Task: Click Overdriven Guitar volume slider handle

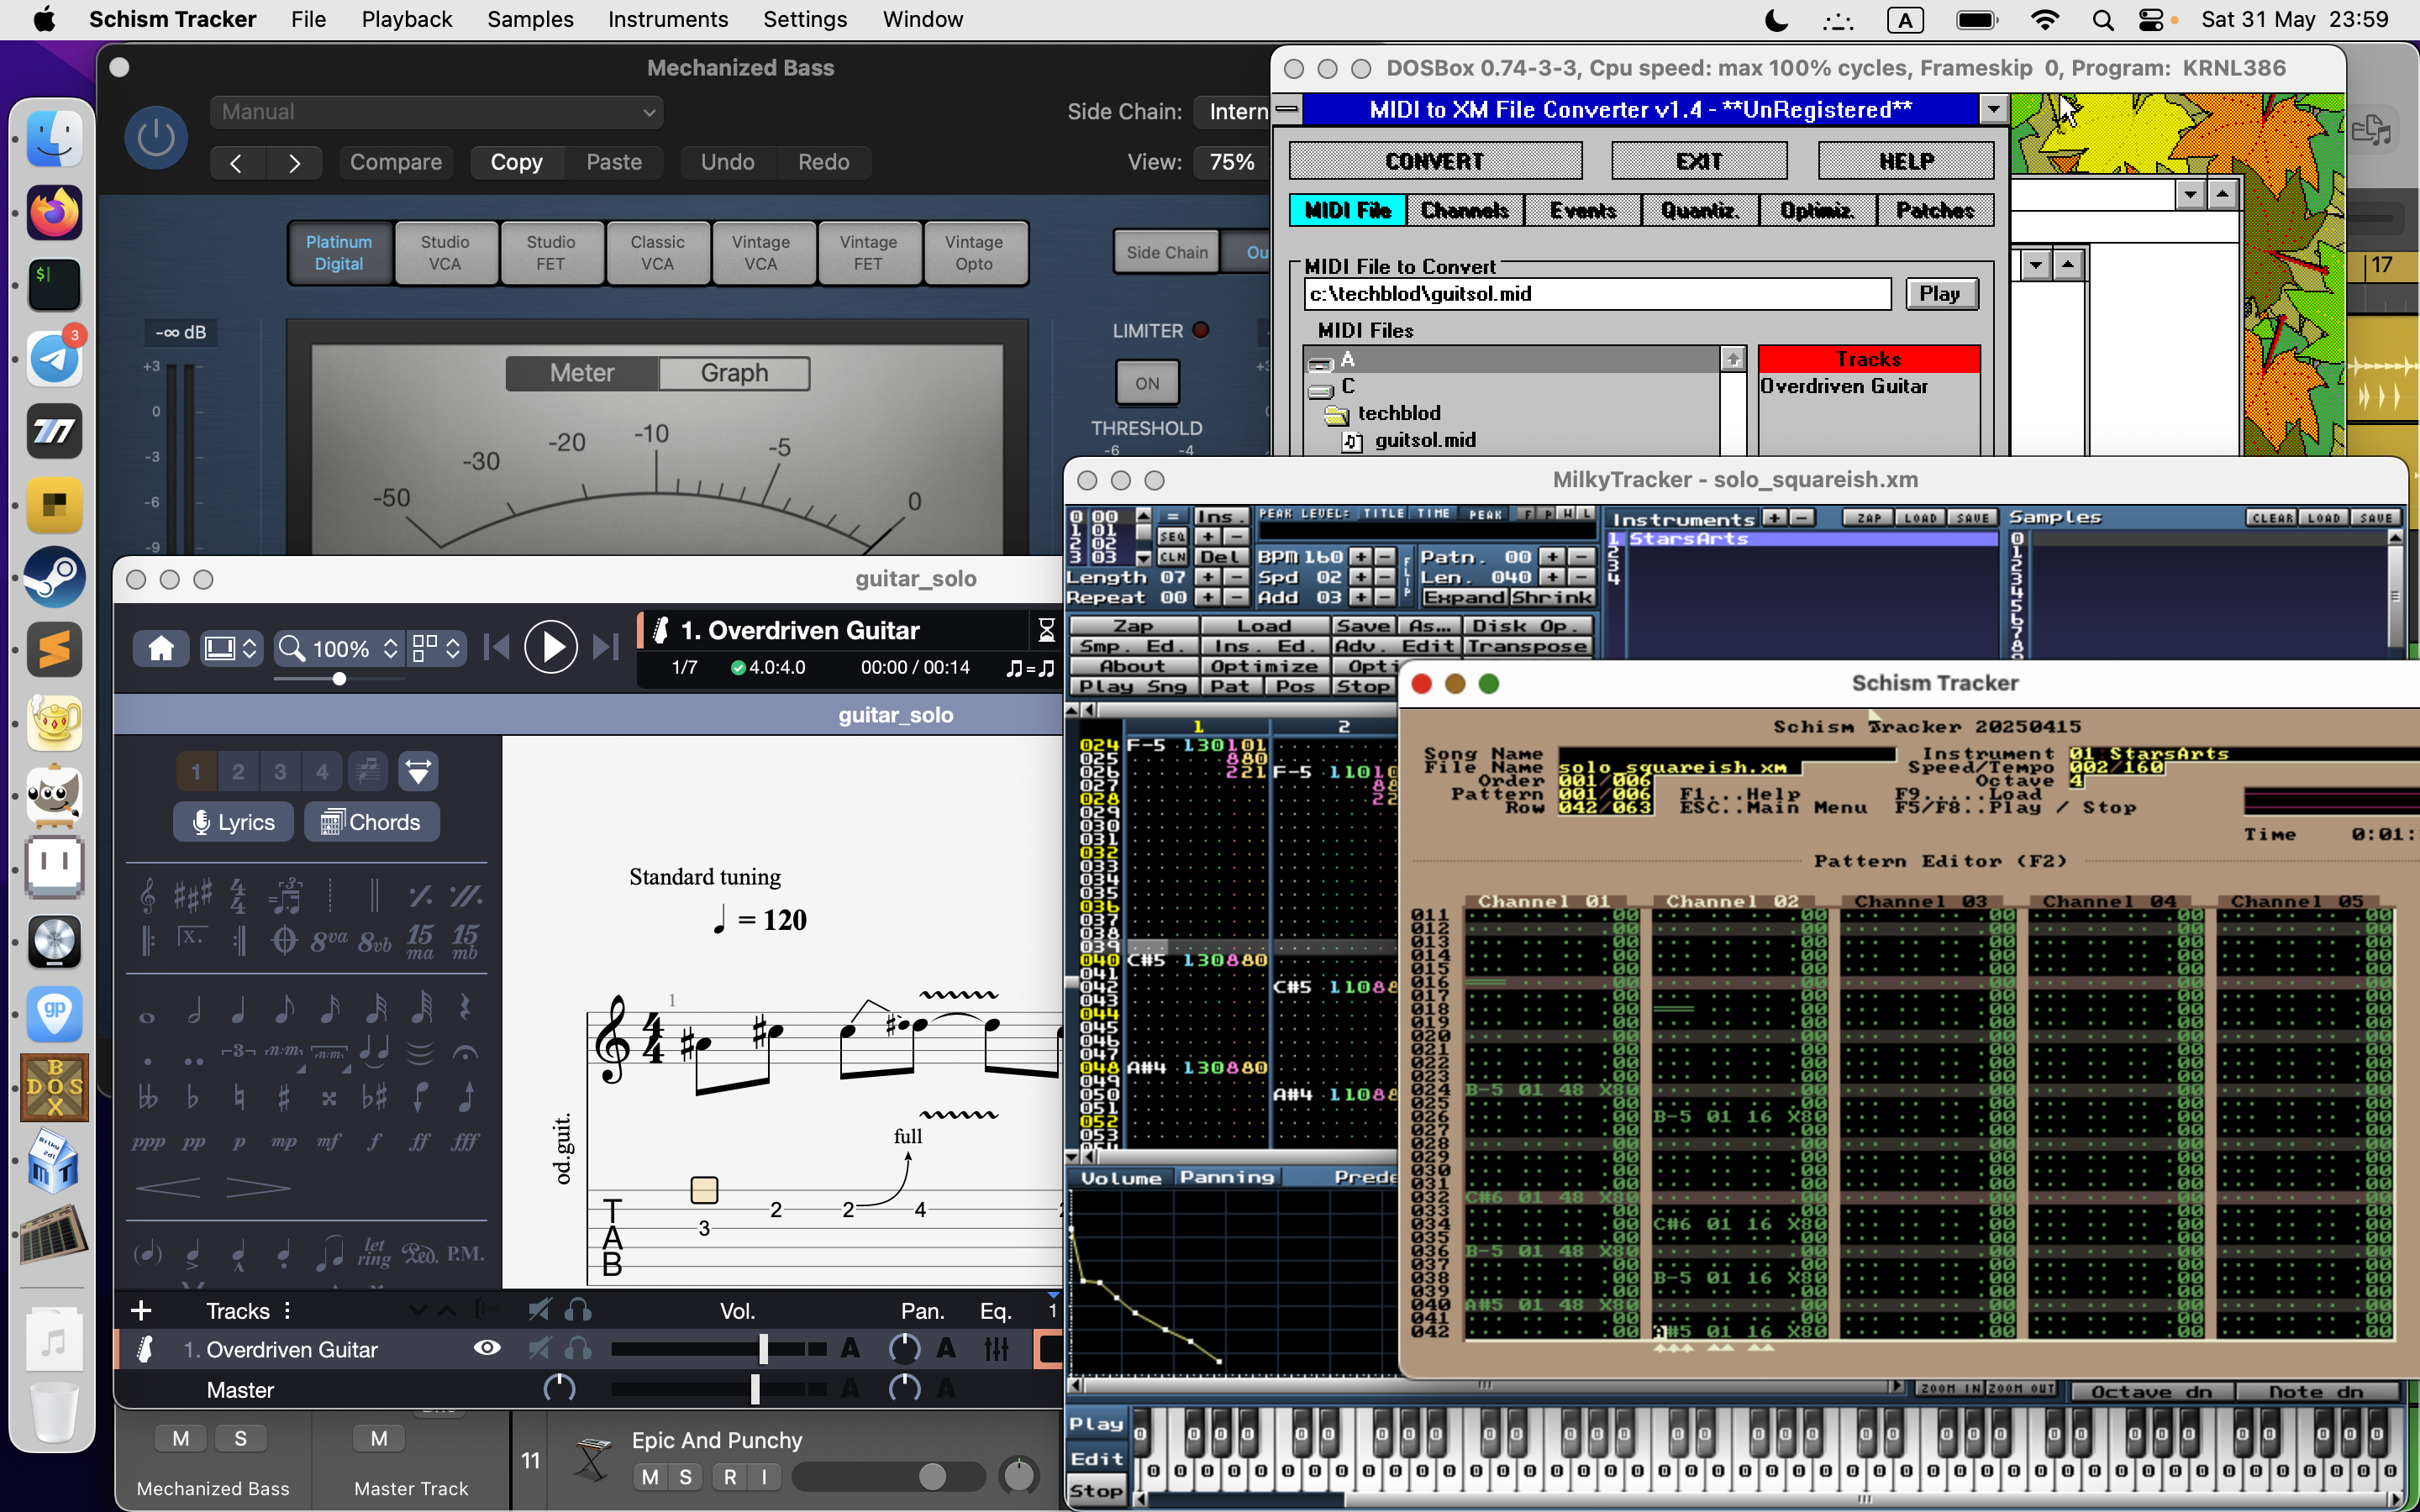Action: click(x=763, y=1349)
